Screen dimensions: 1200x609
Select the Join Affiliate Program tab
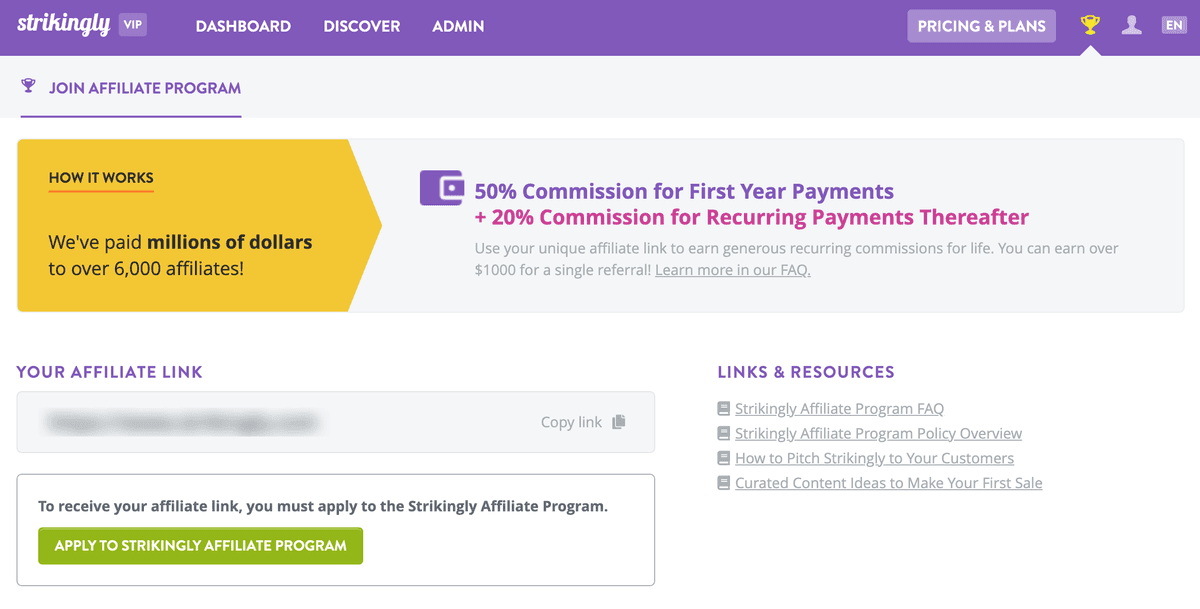144,88
